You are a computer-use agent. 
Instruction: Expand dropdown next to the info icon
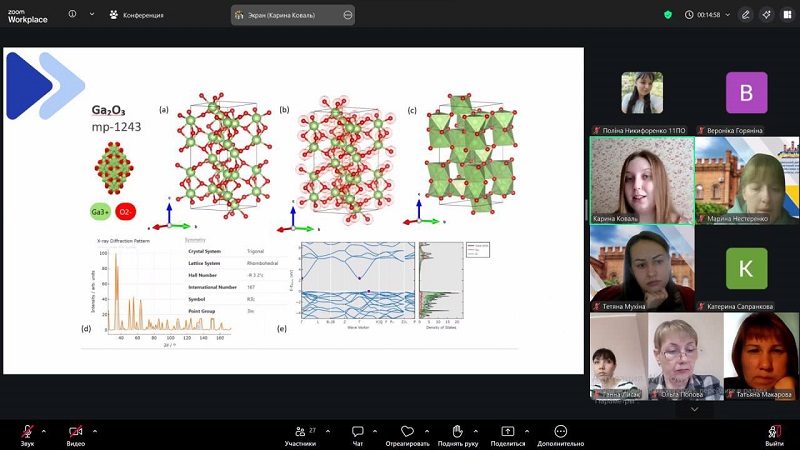[x=92, y=15]
